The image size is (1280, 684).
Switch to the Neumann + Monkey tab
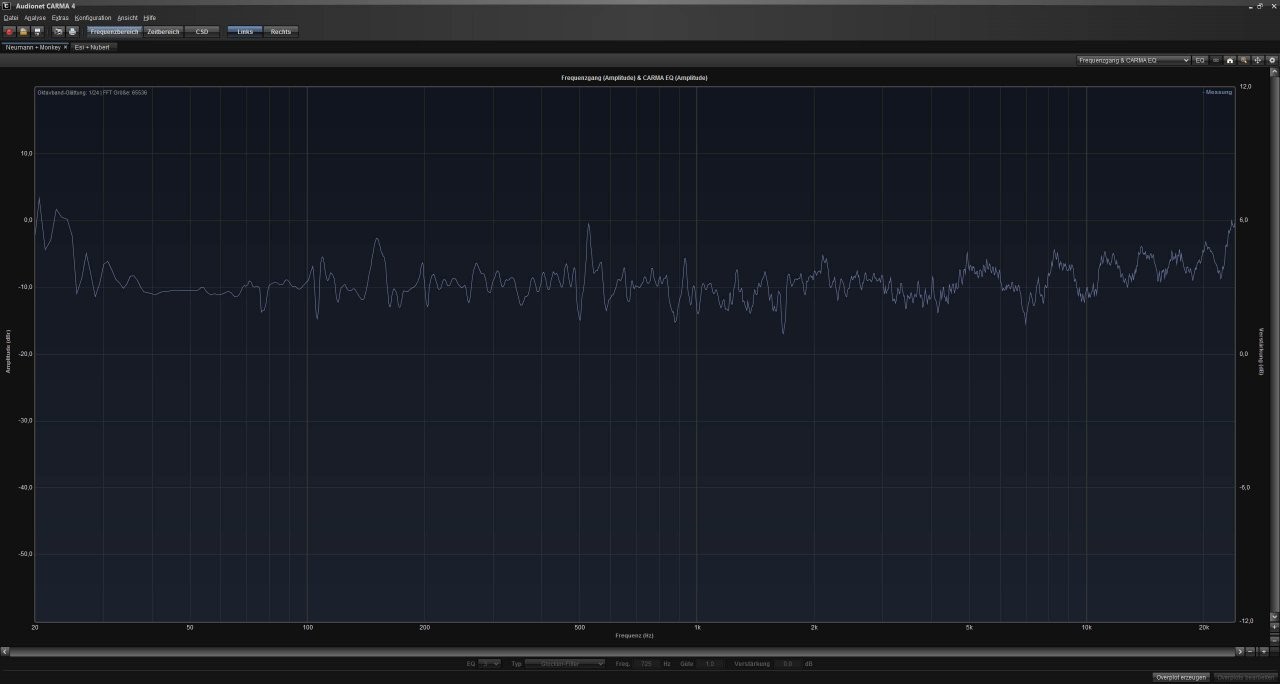34,47
